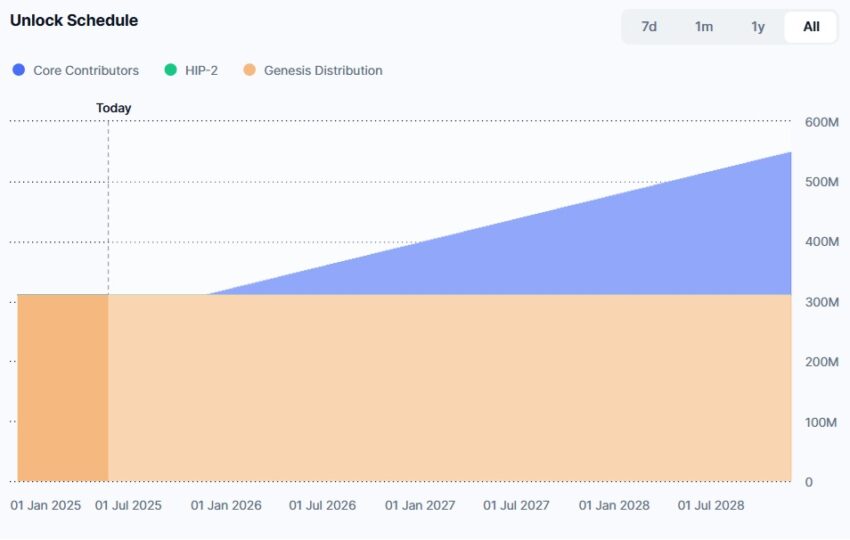The width and height of the screenshot is (850, 540).
Task: Click the dark orange unlocked Genesis area
Action: coord(63,388)
